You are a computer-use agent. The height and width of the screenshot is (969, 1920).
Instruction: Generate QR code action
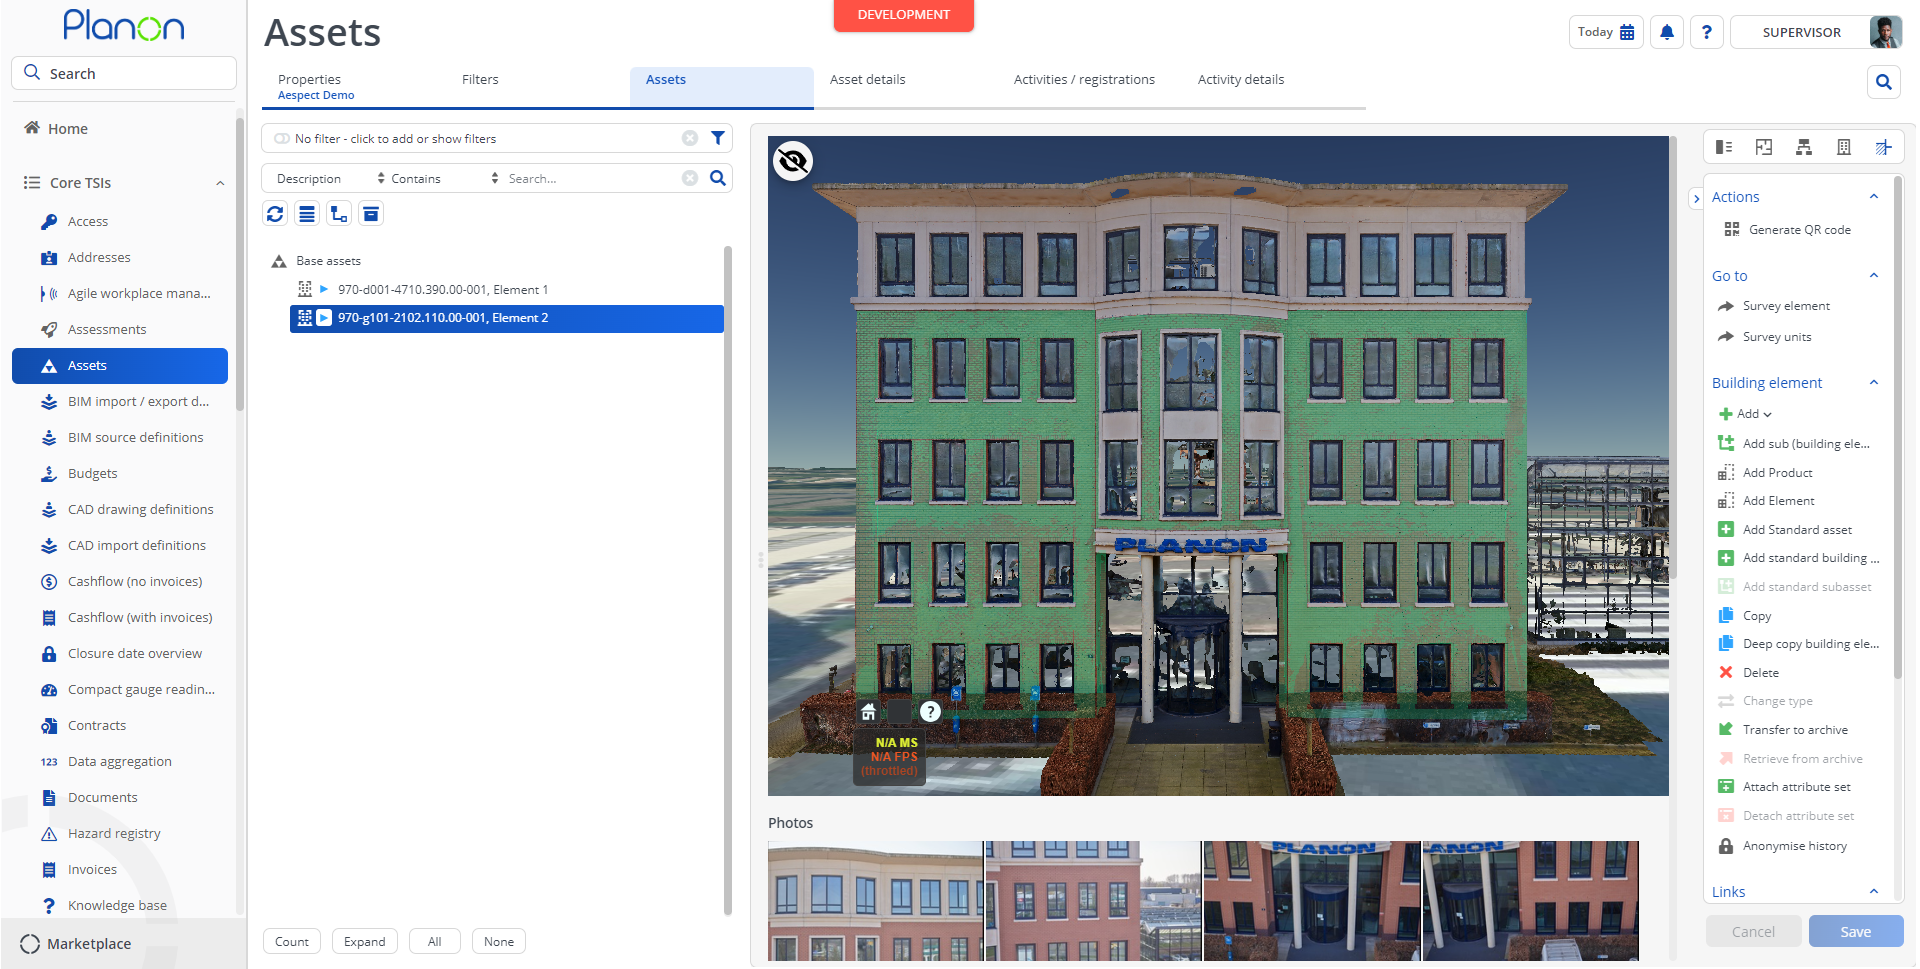point(1788,230)
